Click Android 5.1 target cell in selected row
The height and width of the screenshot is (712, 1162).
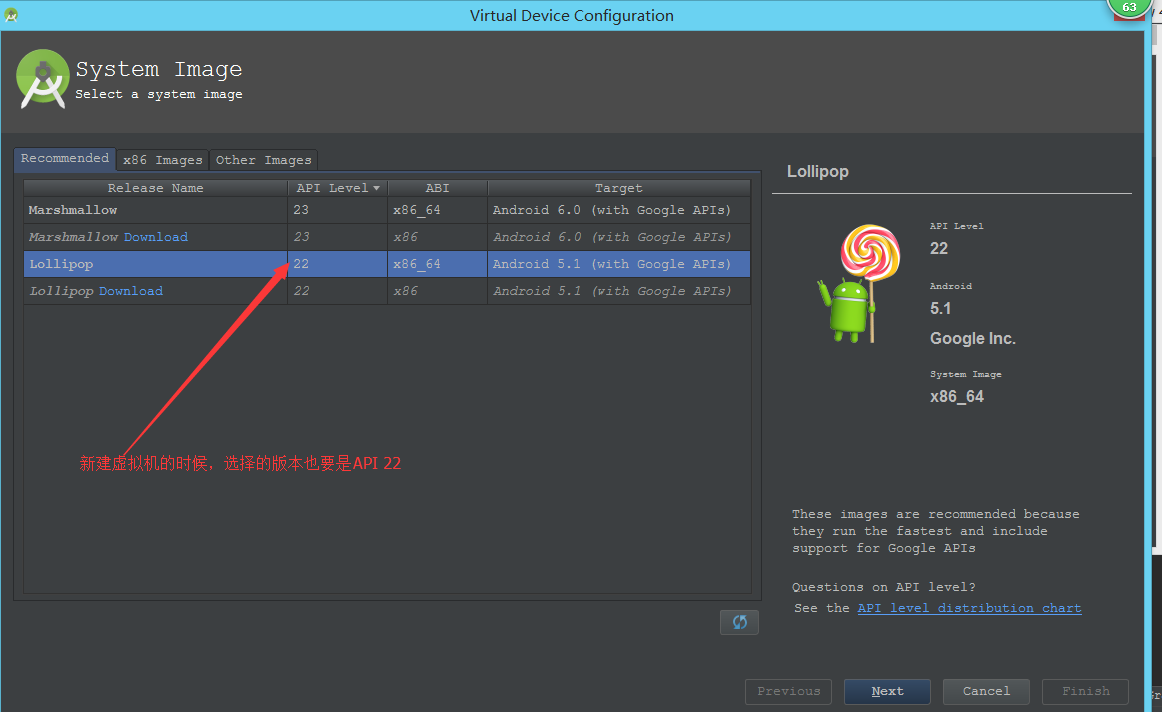619,264
